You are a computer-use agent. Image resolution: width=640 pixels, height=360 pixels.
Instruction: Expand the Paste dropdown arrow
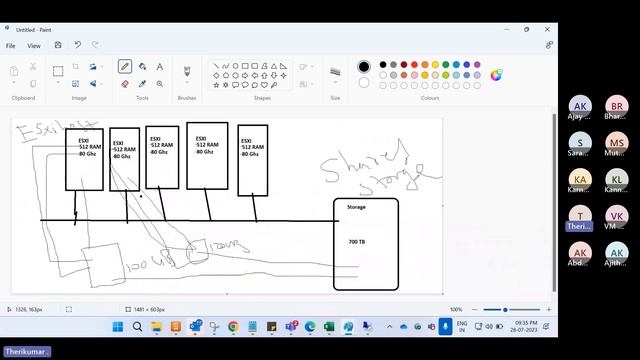point(13,83)
